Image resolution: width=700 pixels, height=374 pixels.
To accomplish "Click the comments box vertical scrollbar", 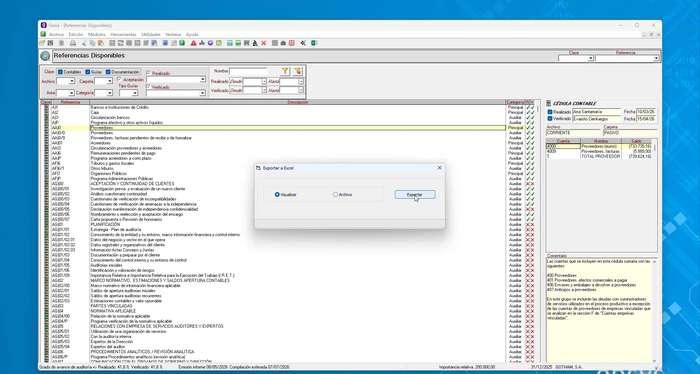I will [x=655, y=310].
